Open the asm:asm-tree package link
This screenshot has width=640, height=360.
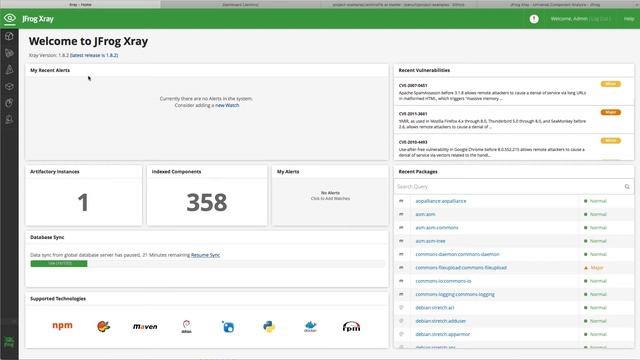pyautogui.click(x=430, y=241)
